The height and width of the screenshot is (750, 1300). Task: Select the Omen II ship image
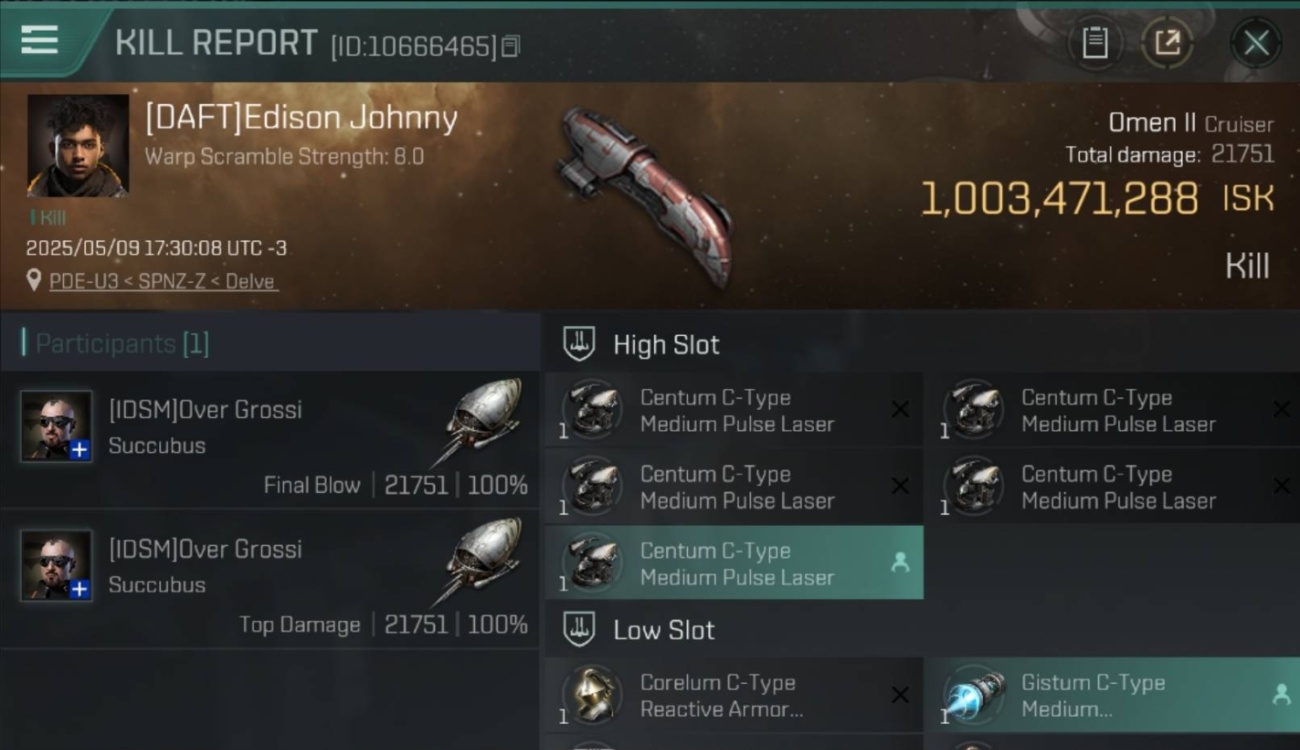coord(645,195)
